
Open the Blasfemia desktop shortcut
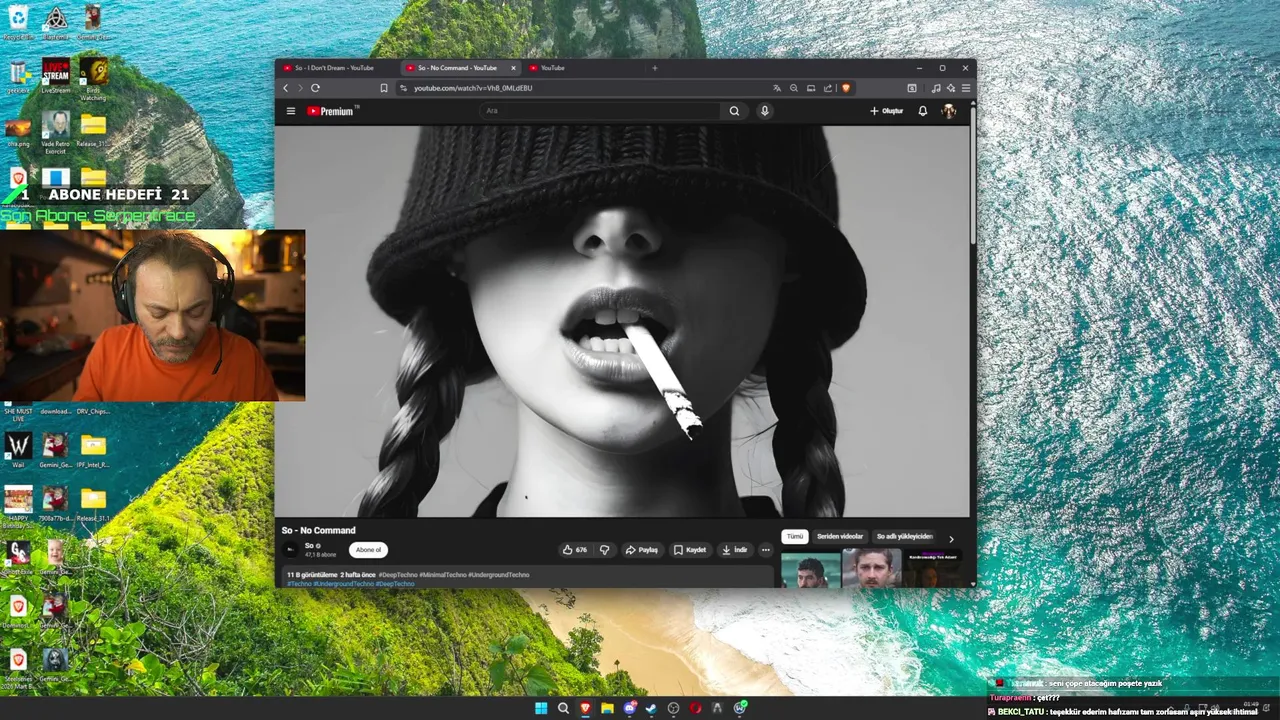[x=55, y=22]
